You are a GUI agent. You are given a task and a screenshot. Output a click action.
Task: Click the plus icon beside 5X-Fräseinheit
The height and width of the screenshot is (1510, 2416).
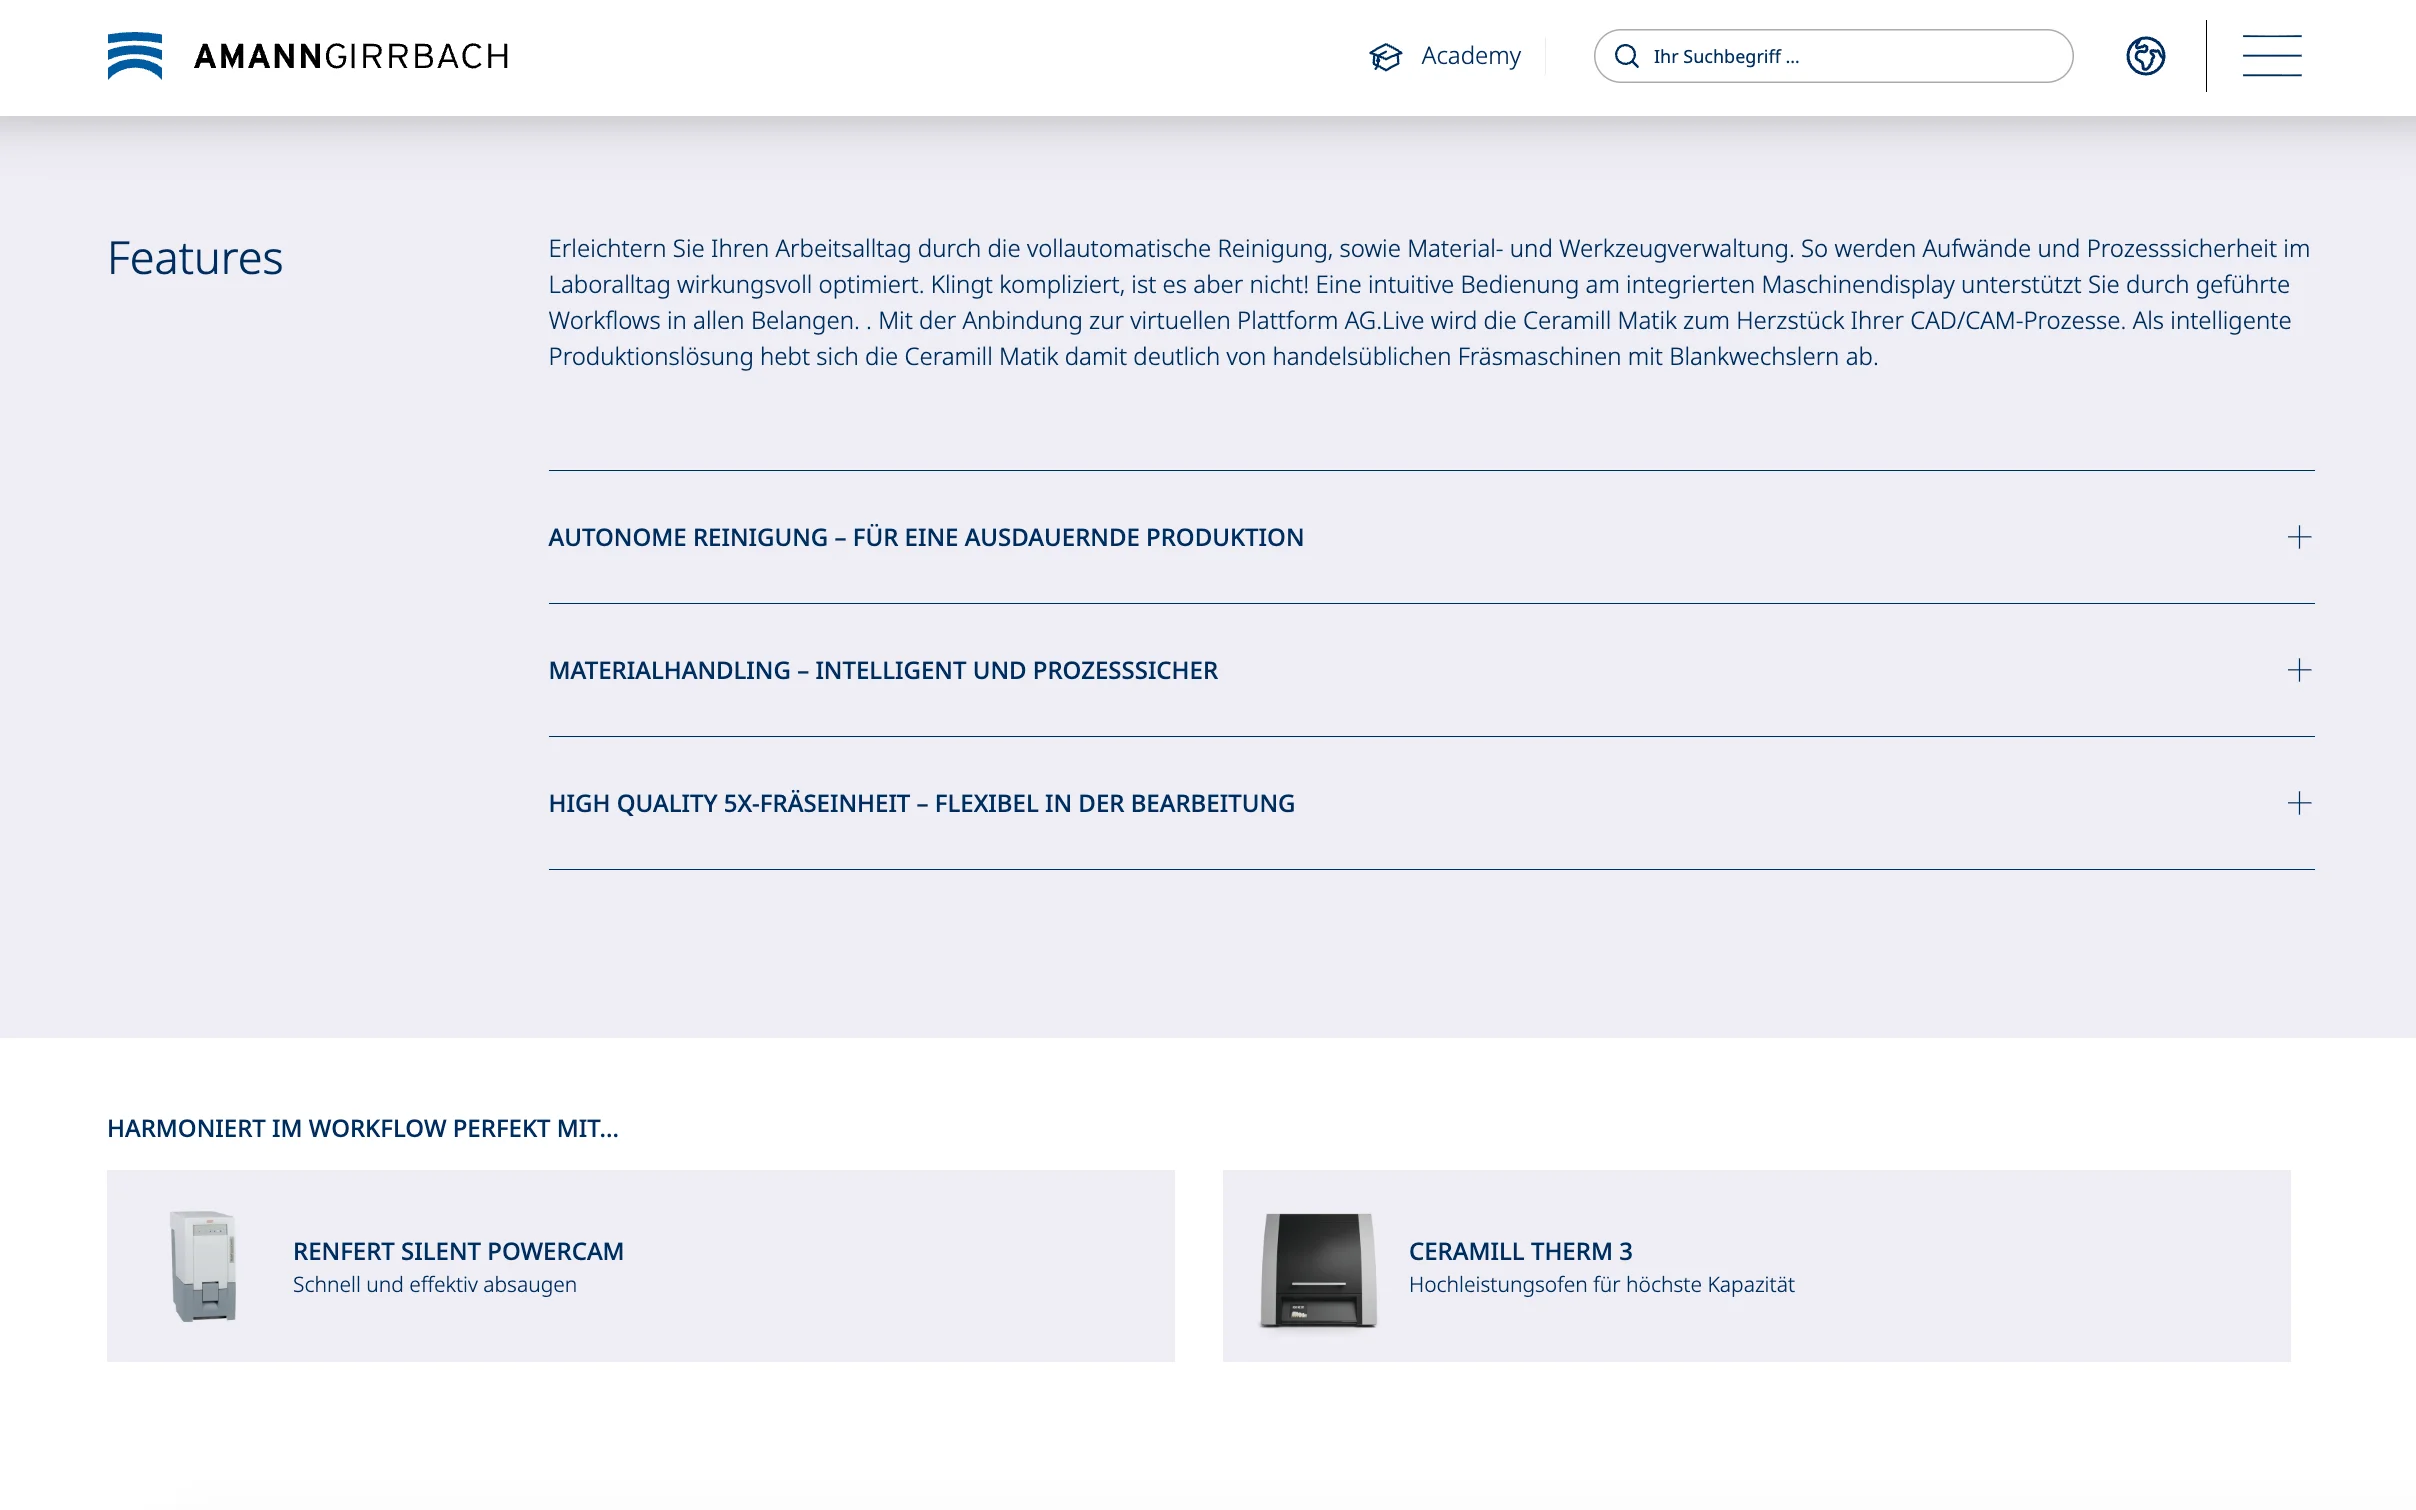[2299, 803]
